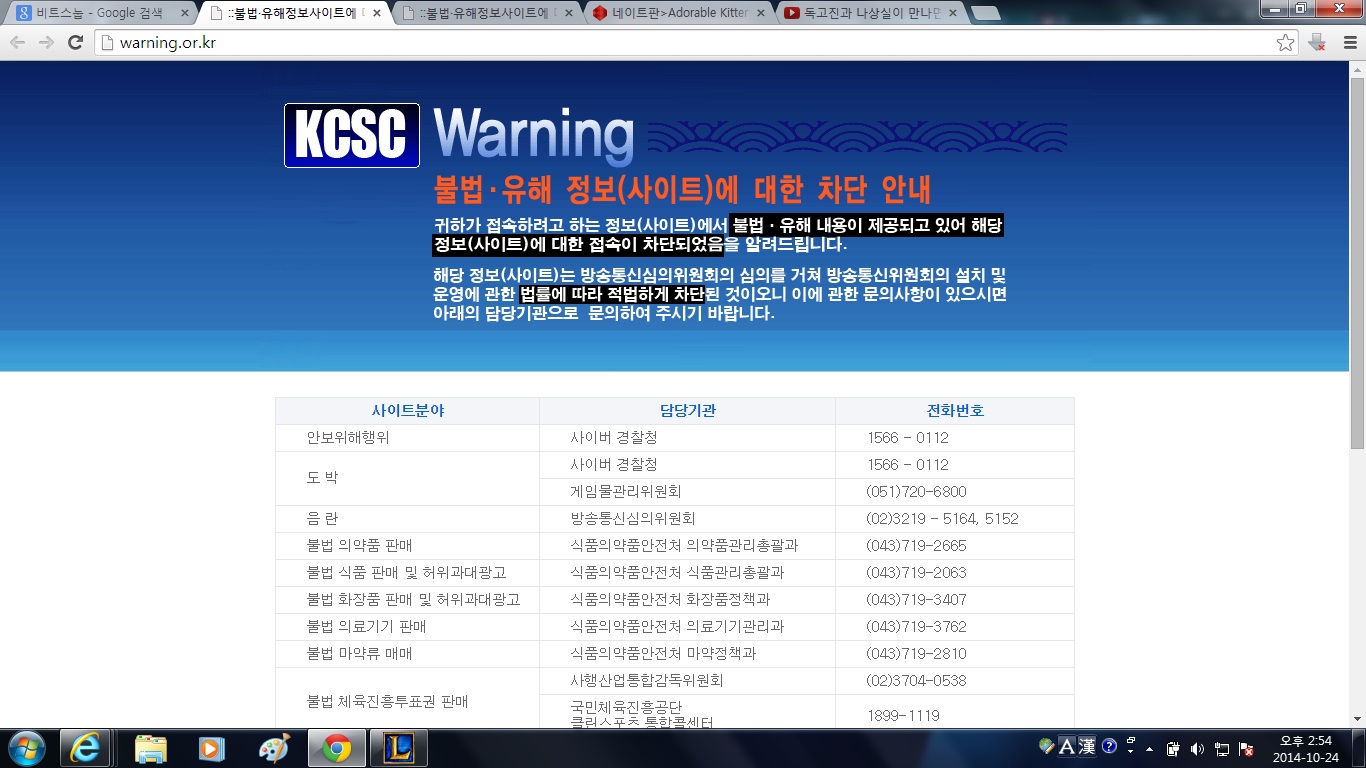Image resolution: width=1366 pixels, height=768 pixels.
Task: Click the page vertical scrollbar thumb
Action: pos(1357,264)
